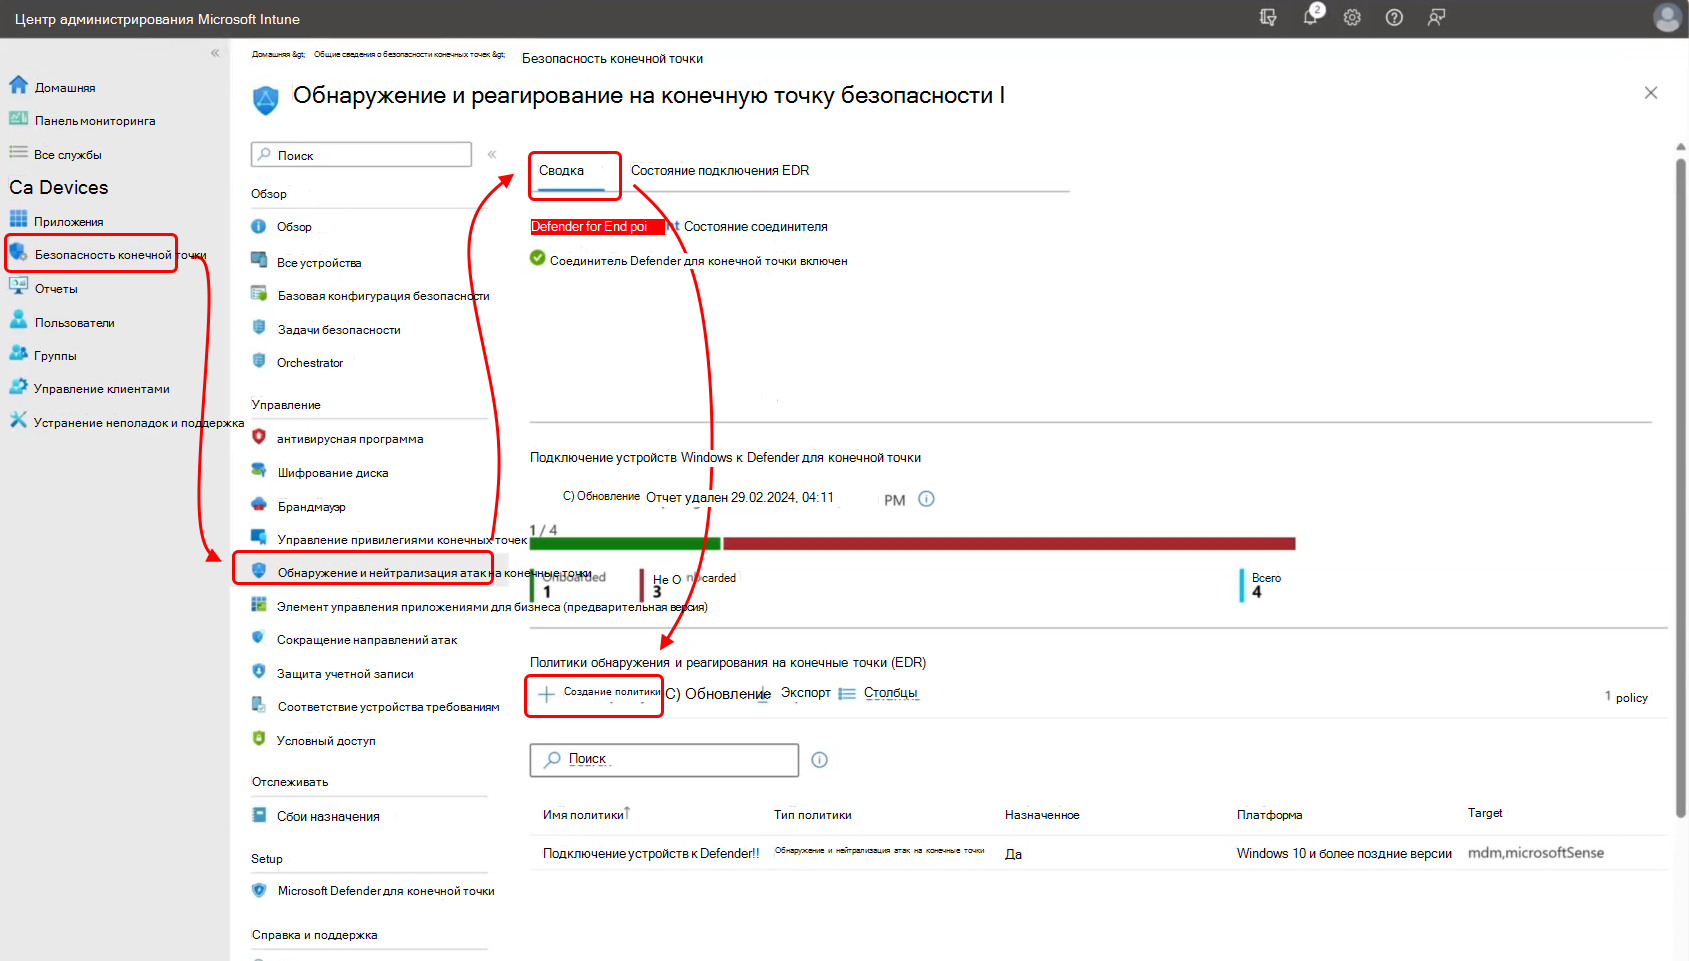Click in the policies Поиск field
The height and width of the screenshot is (961, 1689).
(x=664, y=760)
